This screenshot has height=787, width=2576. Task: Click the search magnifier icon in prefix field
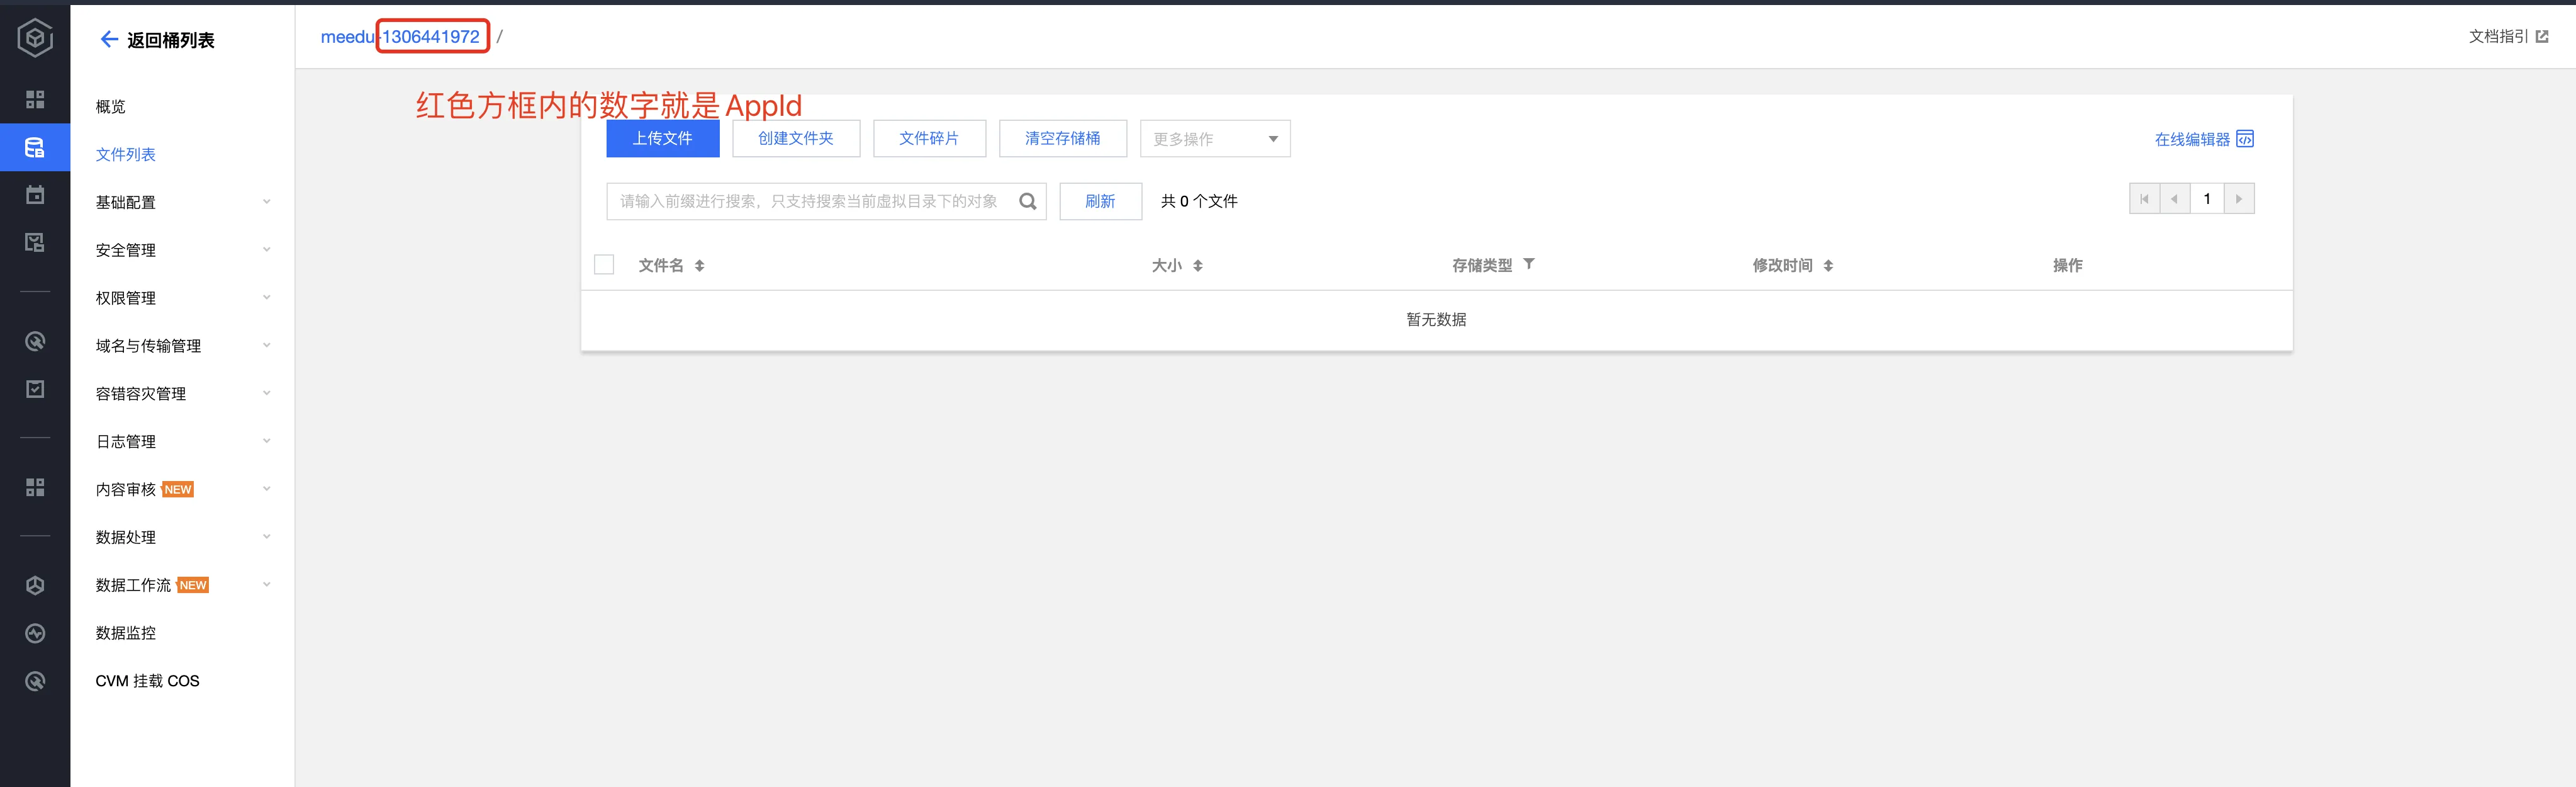pyautogui.click(x=1027, y=201)
